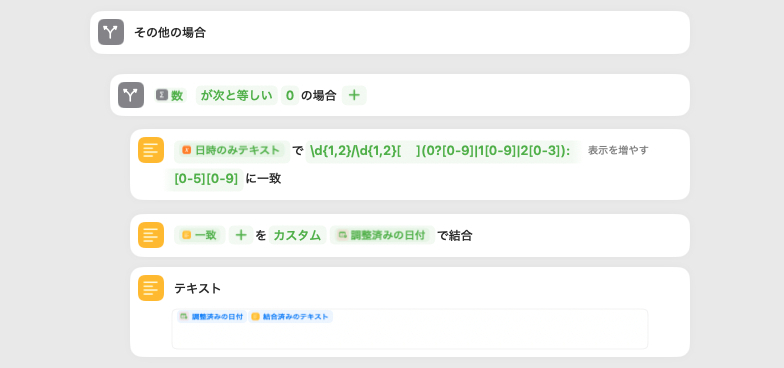Viewport: 784px width, 368px height.
Task: Select the 結合済みのテキスト token in the text box
Action: click(290, 316)
